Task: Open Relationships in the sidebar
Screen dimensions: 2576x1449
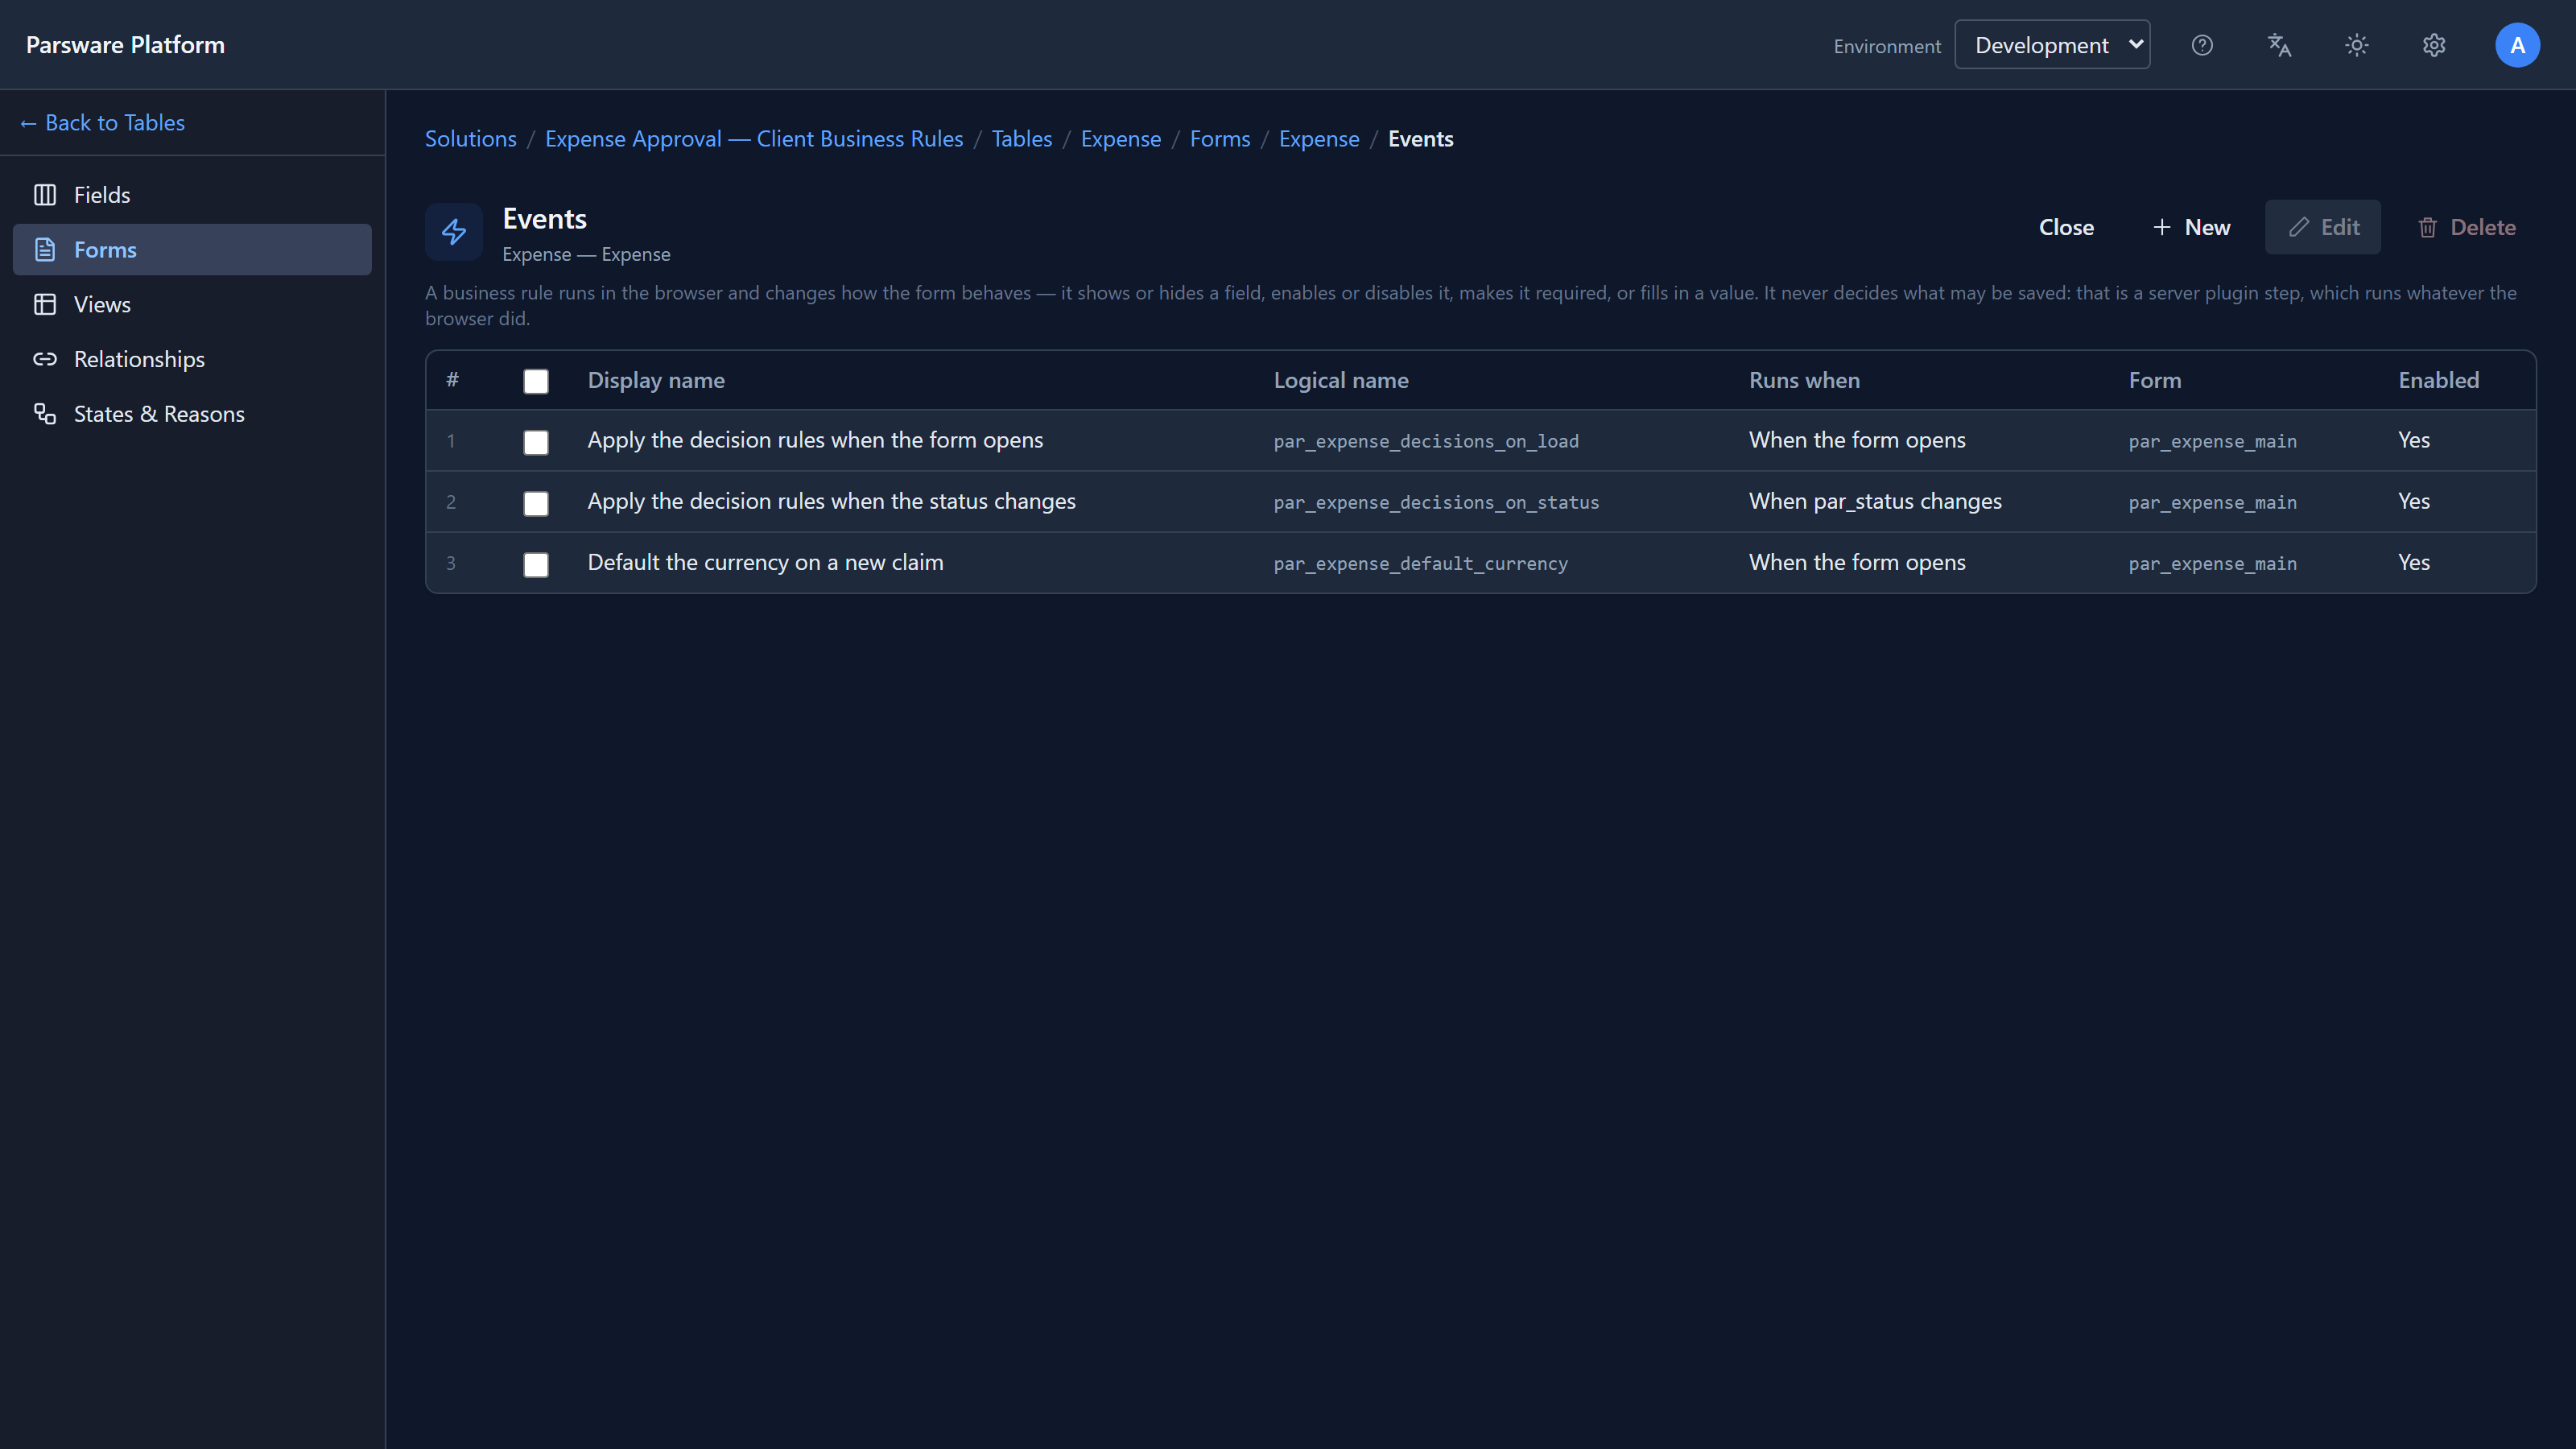Action: pos(192,359)
